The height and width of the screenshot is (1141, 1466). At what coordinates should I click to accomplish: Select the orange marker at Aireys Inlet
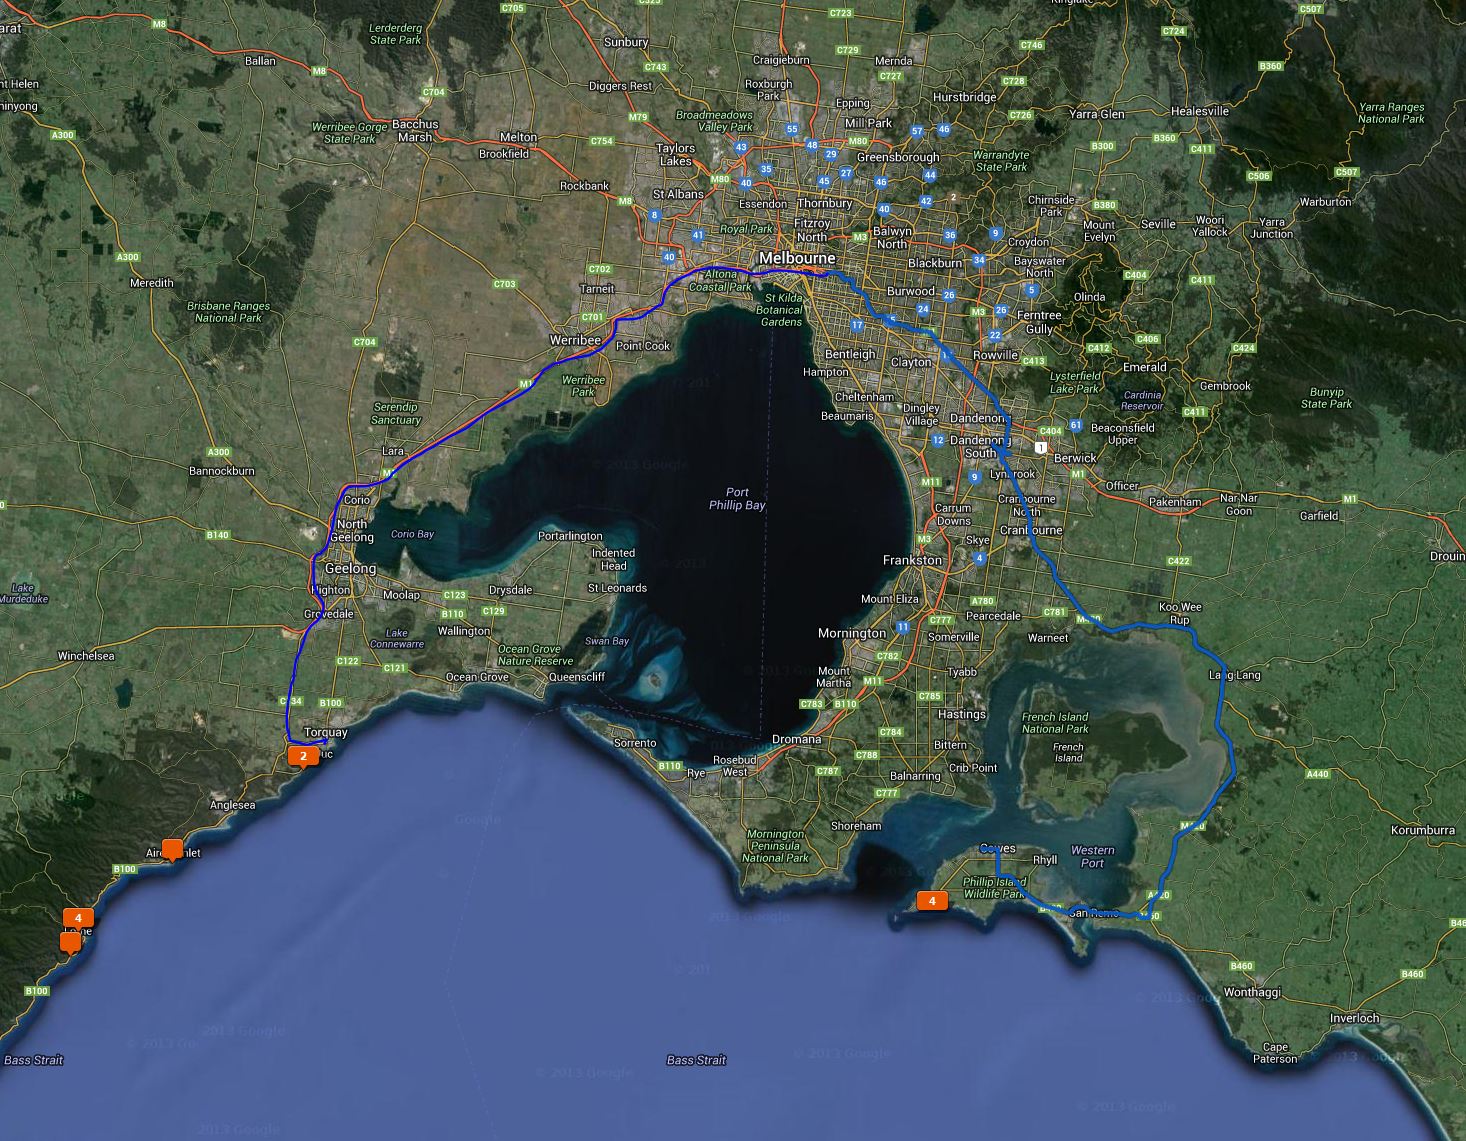point(172,849)
